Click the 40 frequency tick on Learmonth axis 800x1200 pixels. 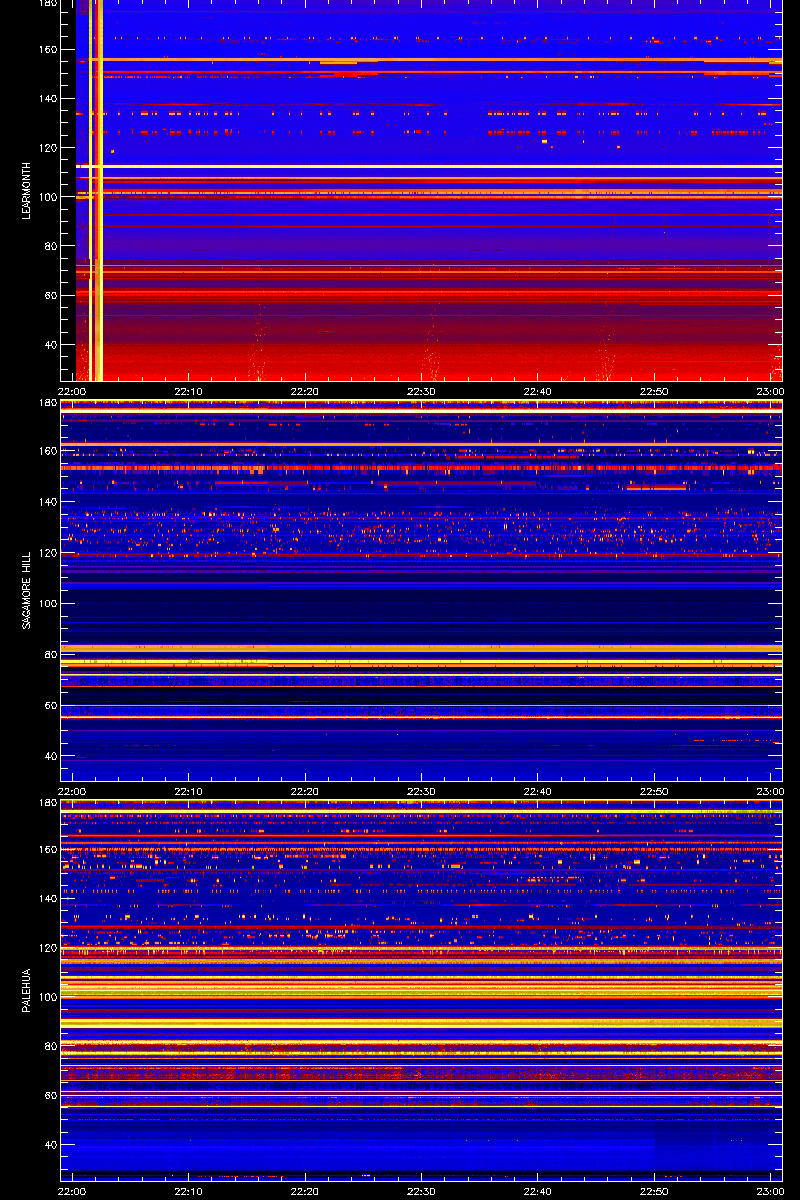point(50,344)
